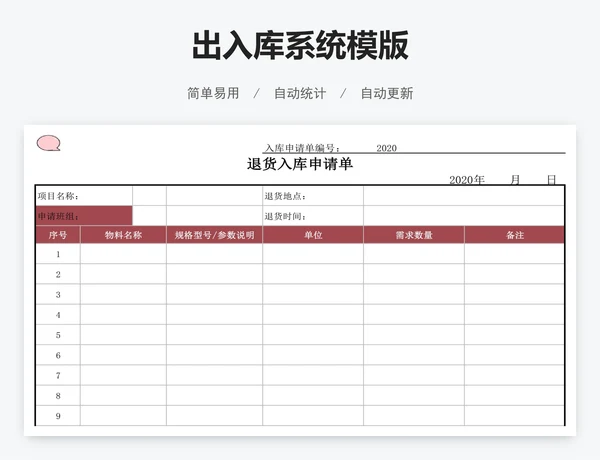Click the blank field after 退货时间

click(x=464, y=216)
